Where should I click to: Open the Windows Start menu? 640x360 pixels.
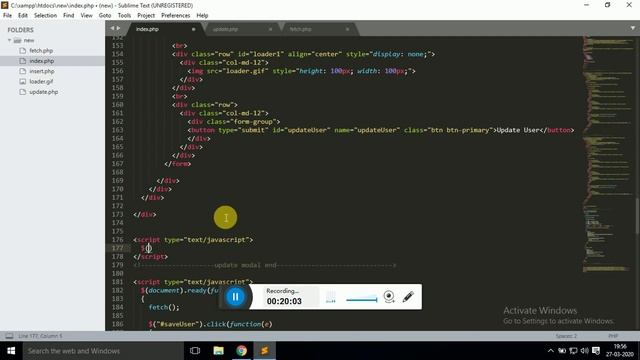coord(11,351)
